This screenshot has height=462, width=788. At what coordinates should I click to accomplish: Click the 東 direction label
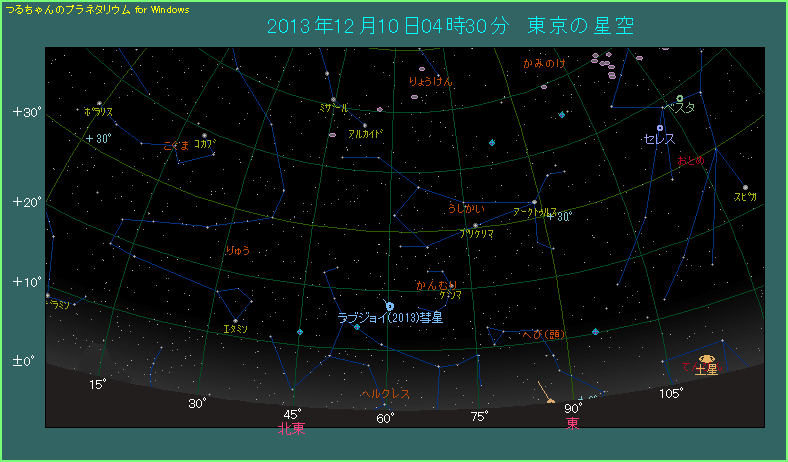(572, 424)
